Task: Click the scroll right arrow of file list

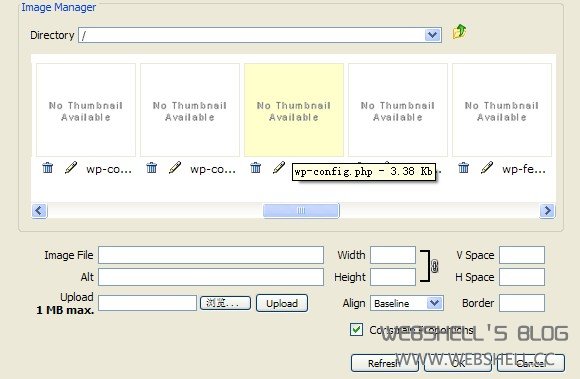Action: pyautogui.click(x=547, y=210)
